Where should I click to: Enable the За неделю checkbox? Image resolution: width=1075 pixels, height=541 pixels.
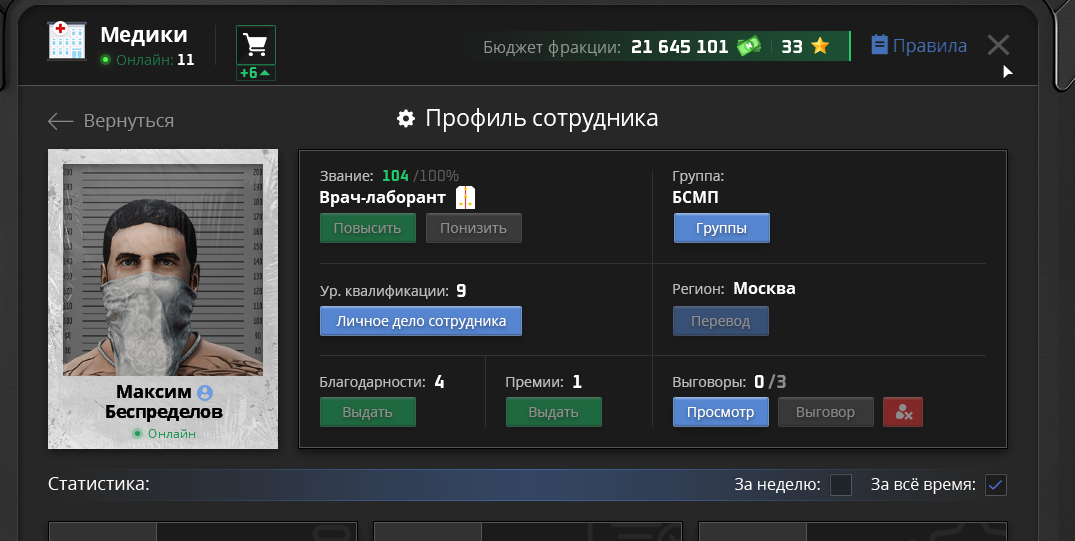click(x=841, y=485)
